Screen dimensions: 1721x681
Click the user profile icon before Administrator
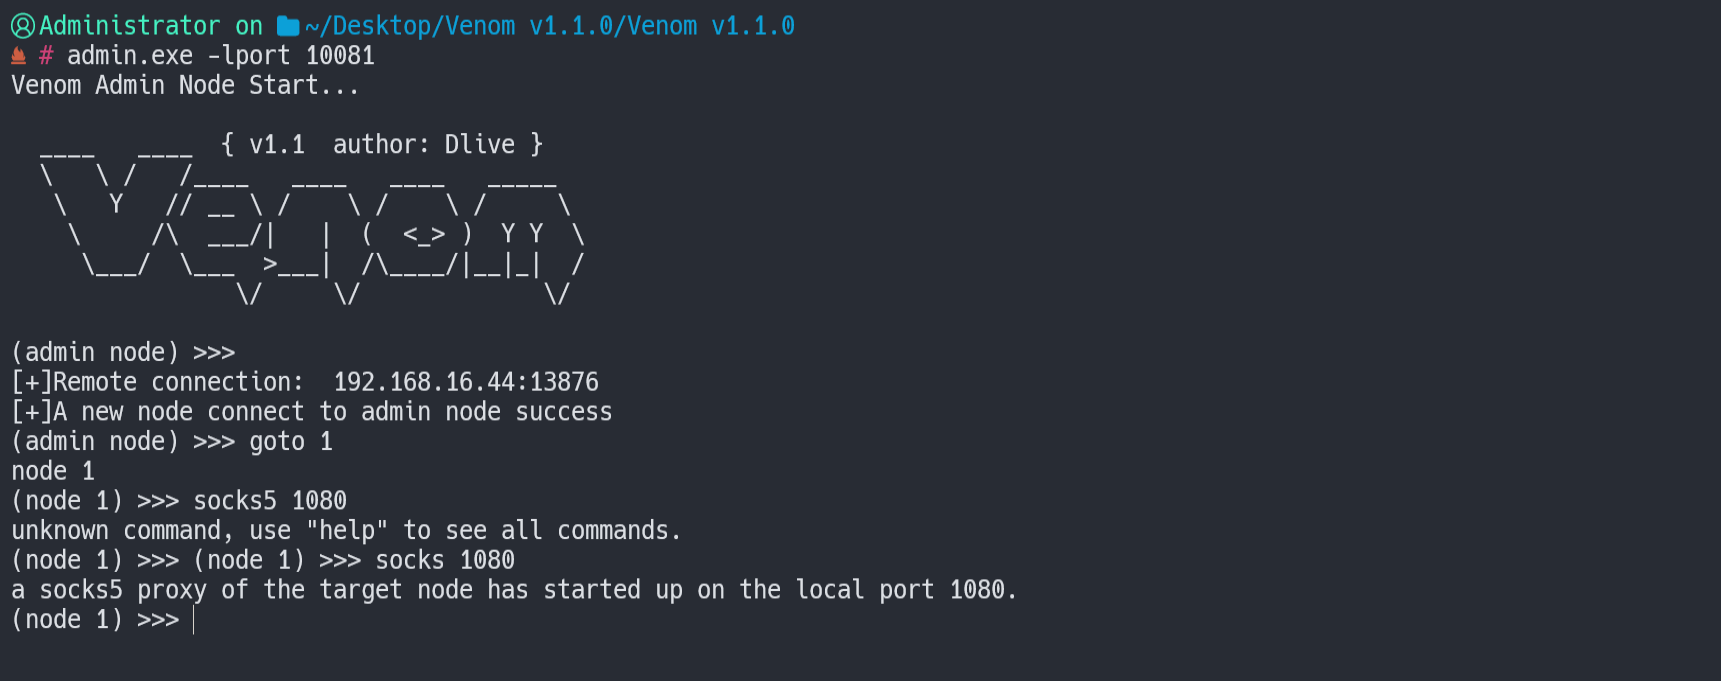point(22,26)
